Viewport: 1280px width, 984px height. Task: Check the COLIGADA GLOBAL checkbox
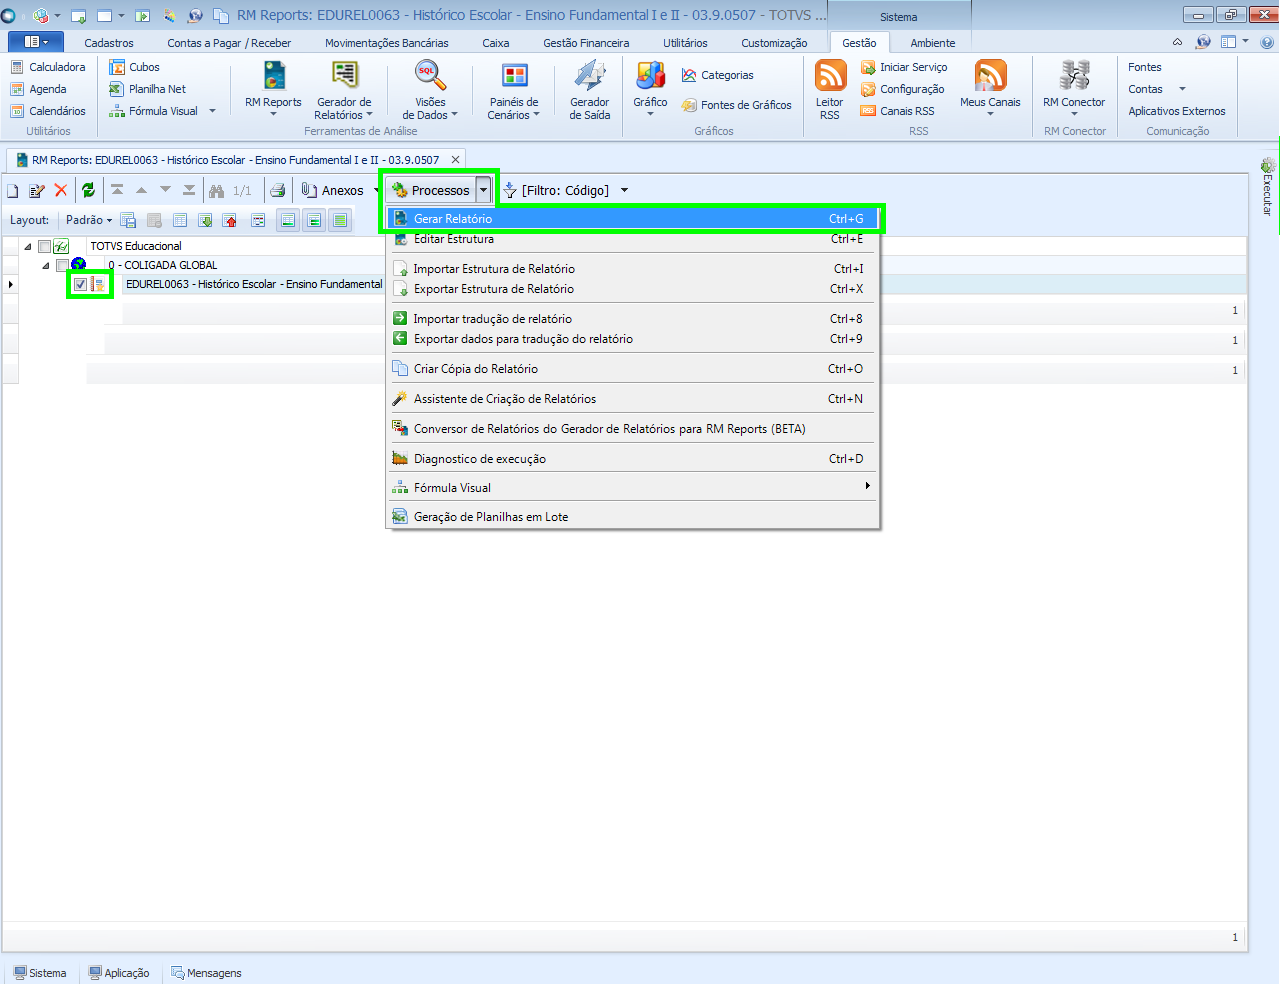(62, 266)
